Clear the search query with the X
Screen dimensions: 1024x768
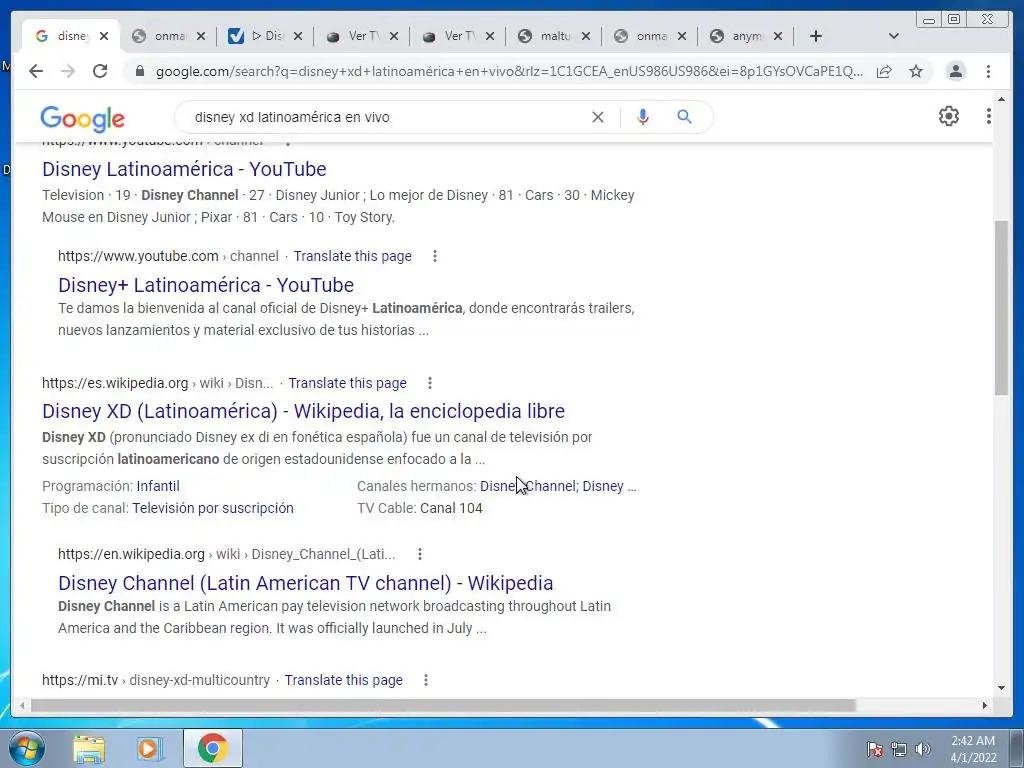598,117
